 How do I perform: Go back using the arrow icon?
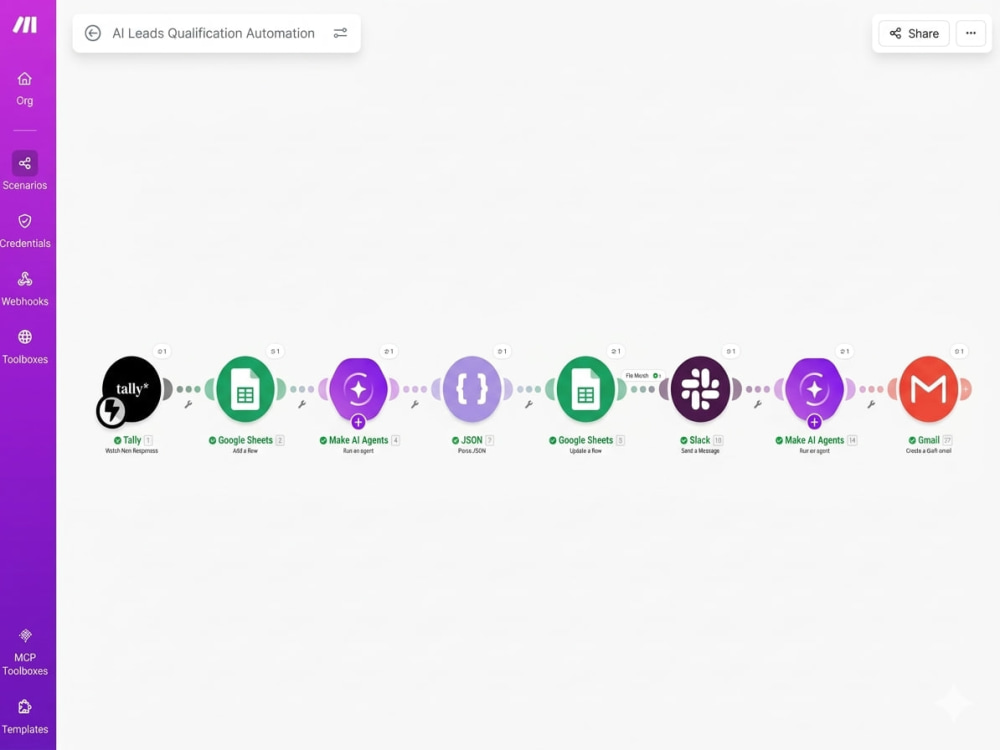click(93, 33)
